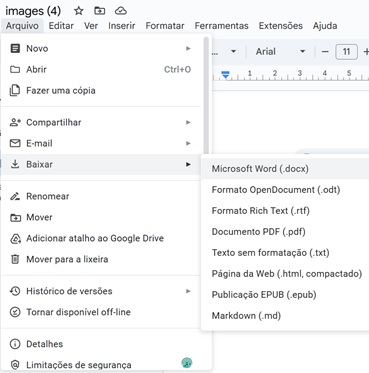
Task: Download as Documento PDF (.pdf)
Action: tap(285, 232)
